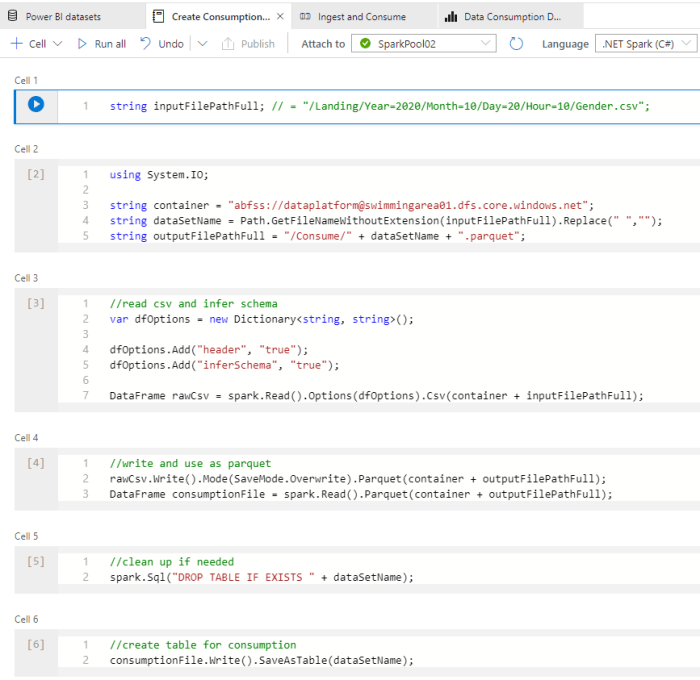Click the '//write and use as parquet' comment
Screen dimensions: 700x680
coord(190,463)
